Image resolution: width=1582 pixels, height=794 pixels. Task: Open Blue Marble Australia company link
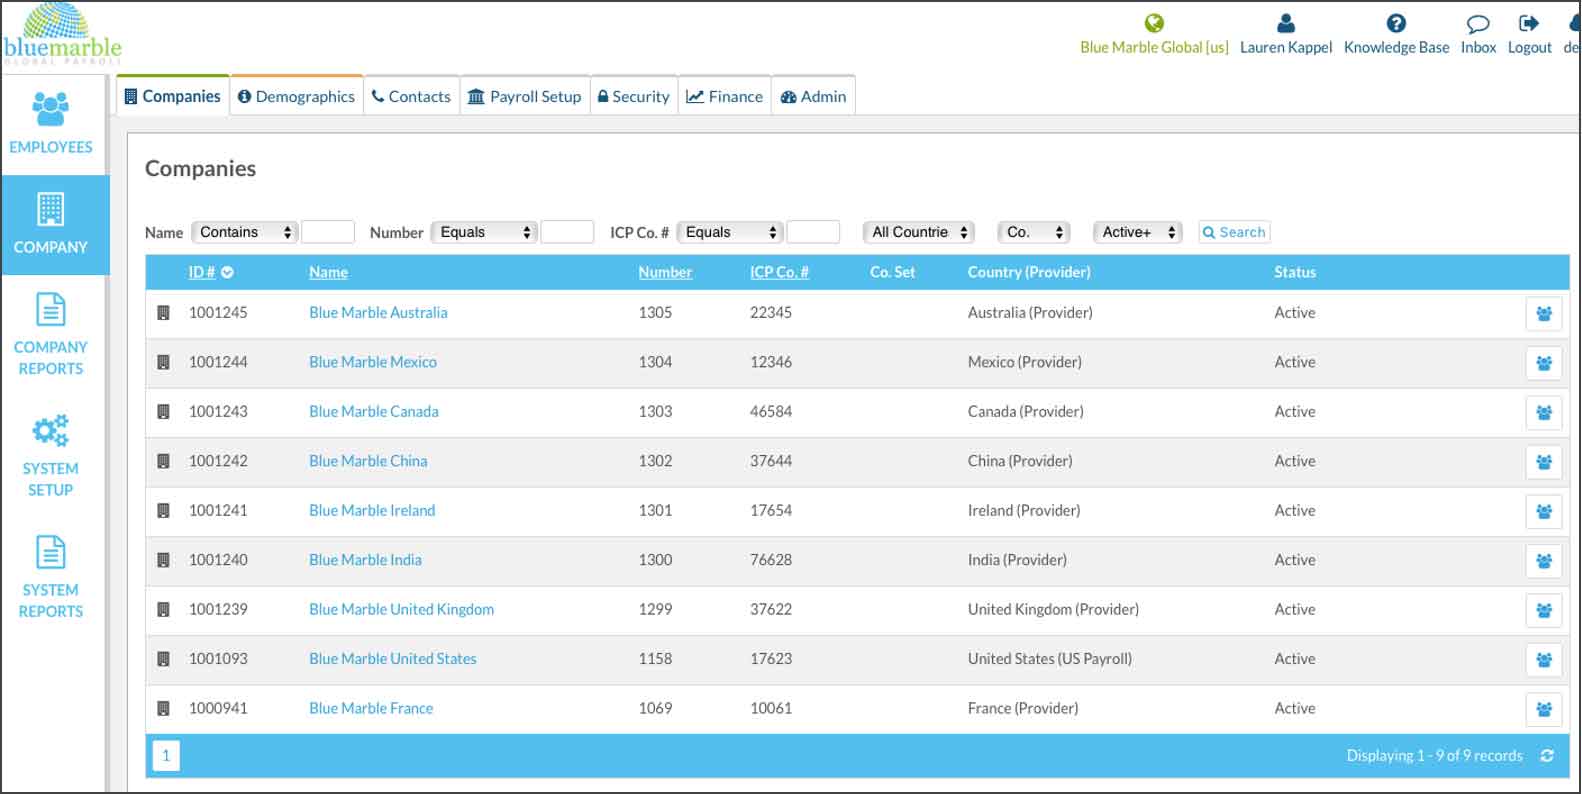[x=378, y=313]
